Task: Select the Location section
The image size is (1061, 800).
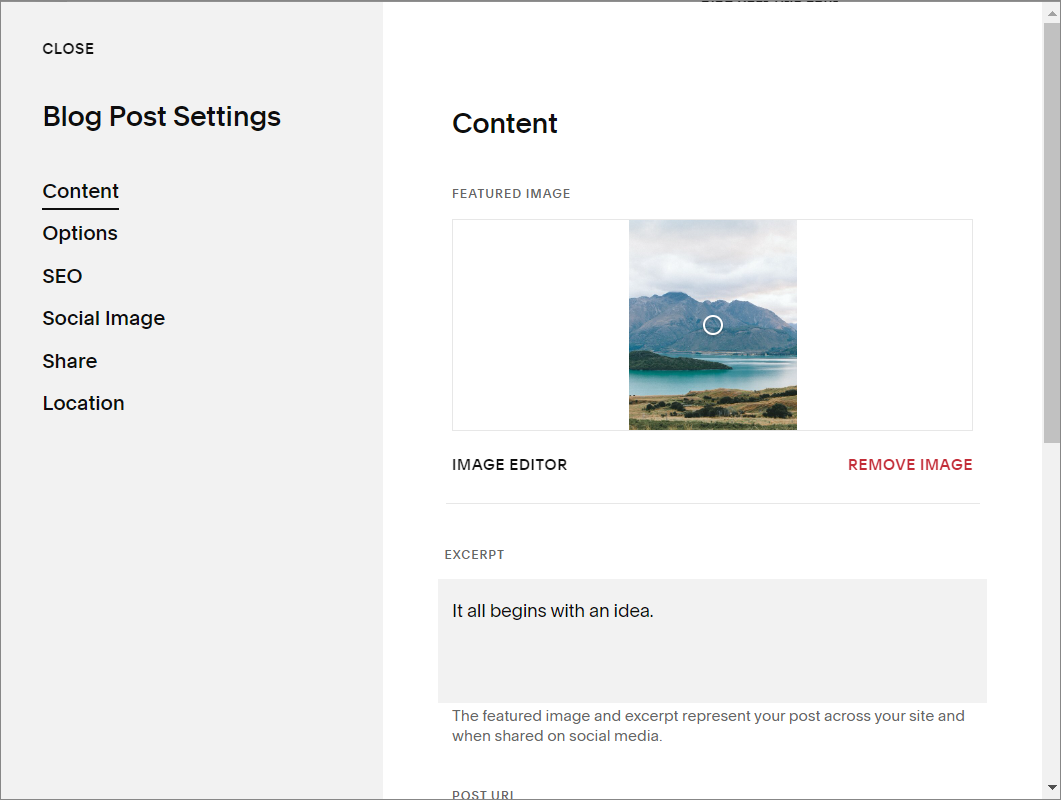Action: coord(83,403)
